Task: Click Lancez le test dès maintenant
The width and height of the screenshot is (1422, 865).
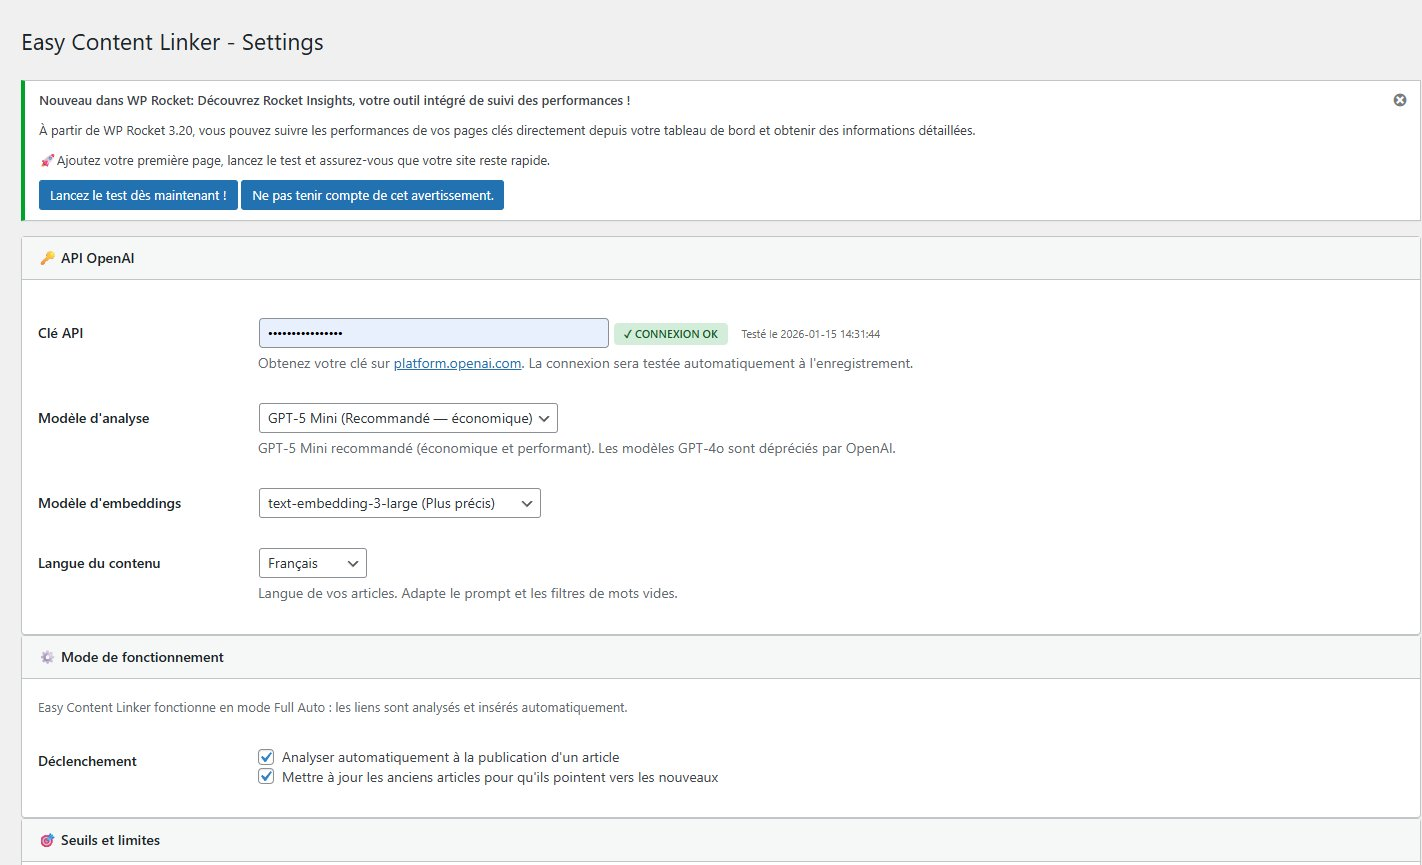Action: coord(137,194)
